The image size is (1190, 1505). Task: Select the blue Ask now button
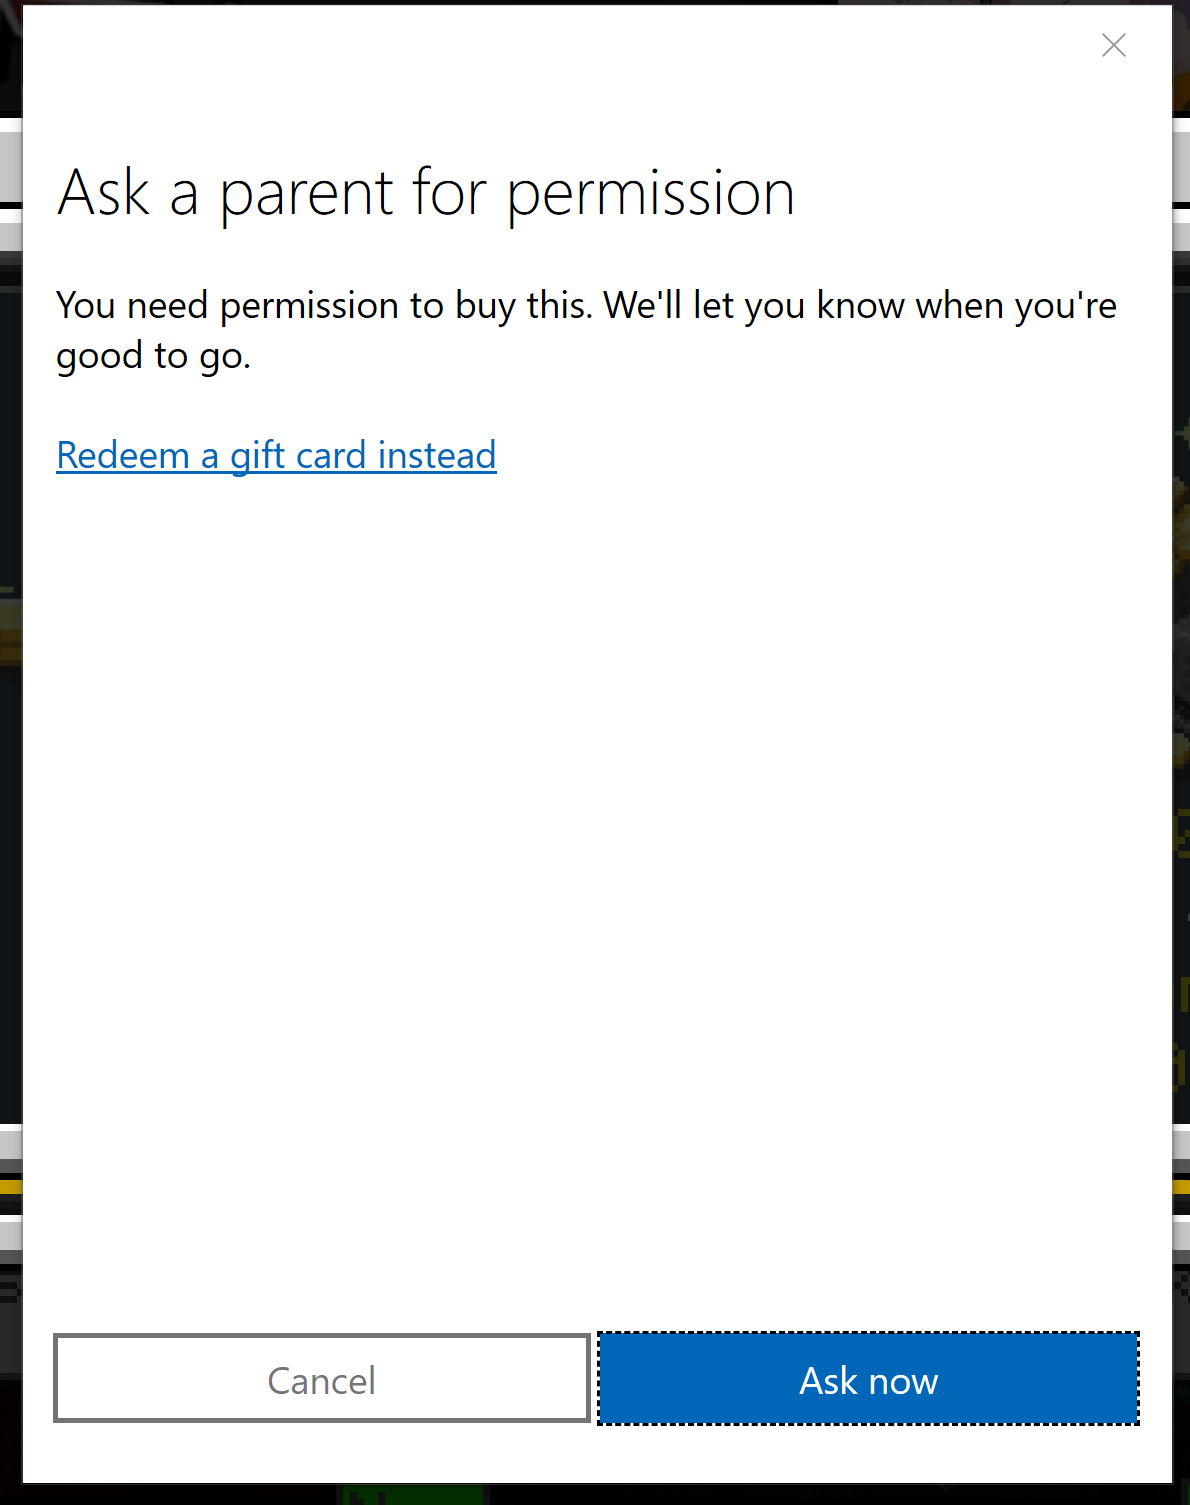(x=868, y=1379)
